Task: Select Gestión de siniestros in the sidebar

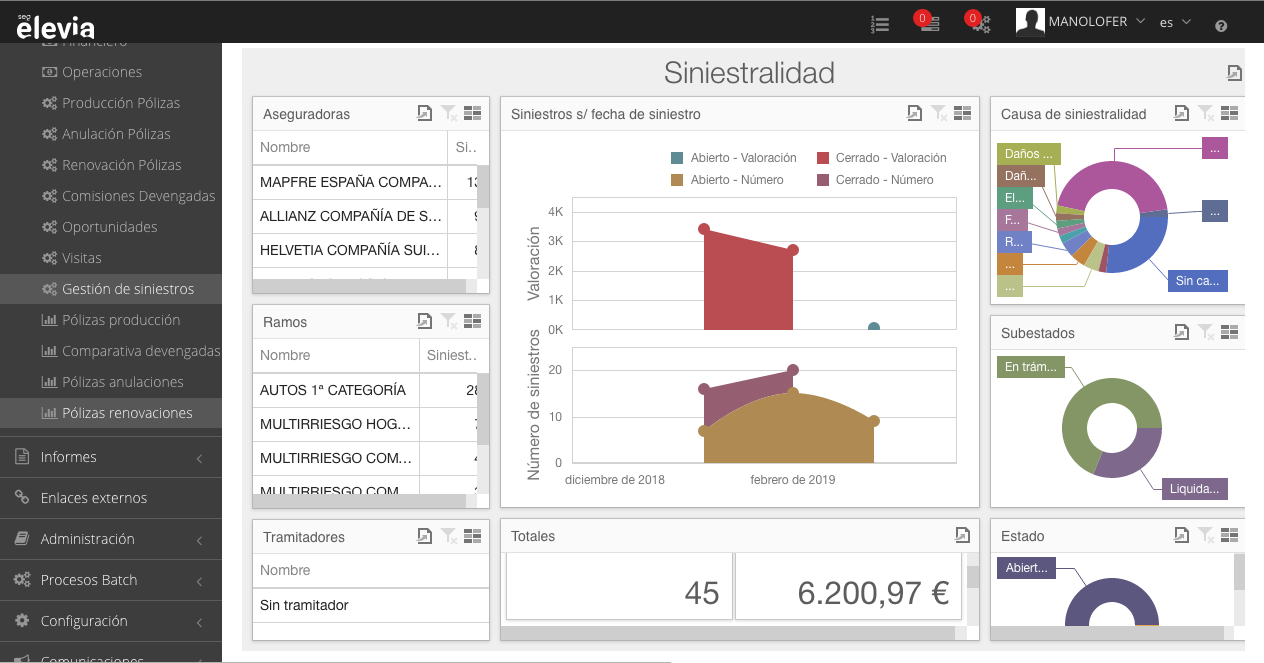Action: point(111,289)
